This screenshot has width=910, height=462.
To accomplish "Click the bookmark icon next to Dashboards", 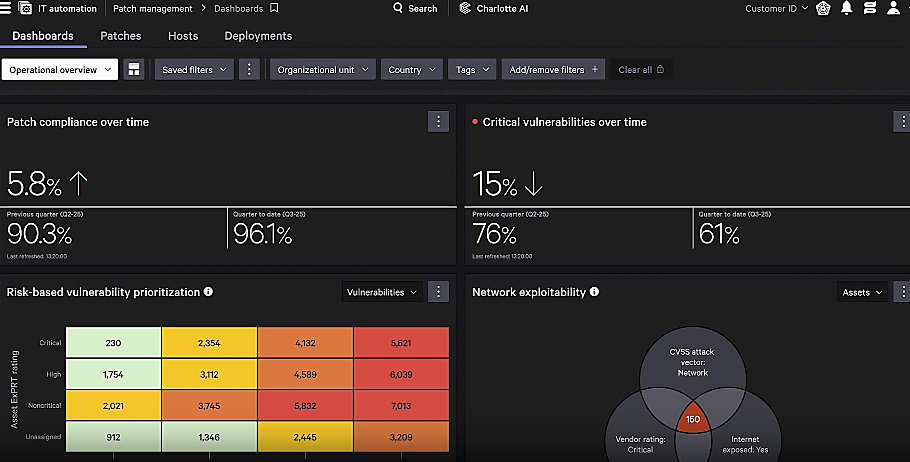I will [274, 8].
